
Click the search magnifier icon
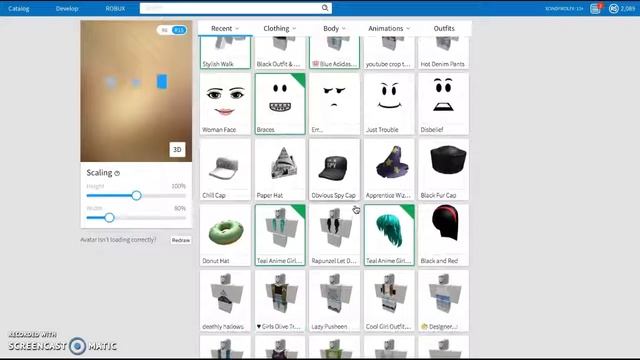pos(325,8)
